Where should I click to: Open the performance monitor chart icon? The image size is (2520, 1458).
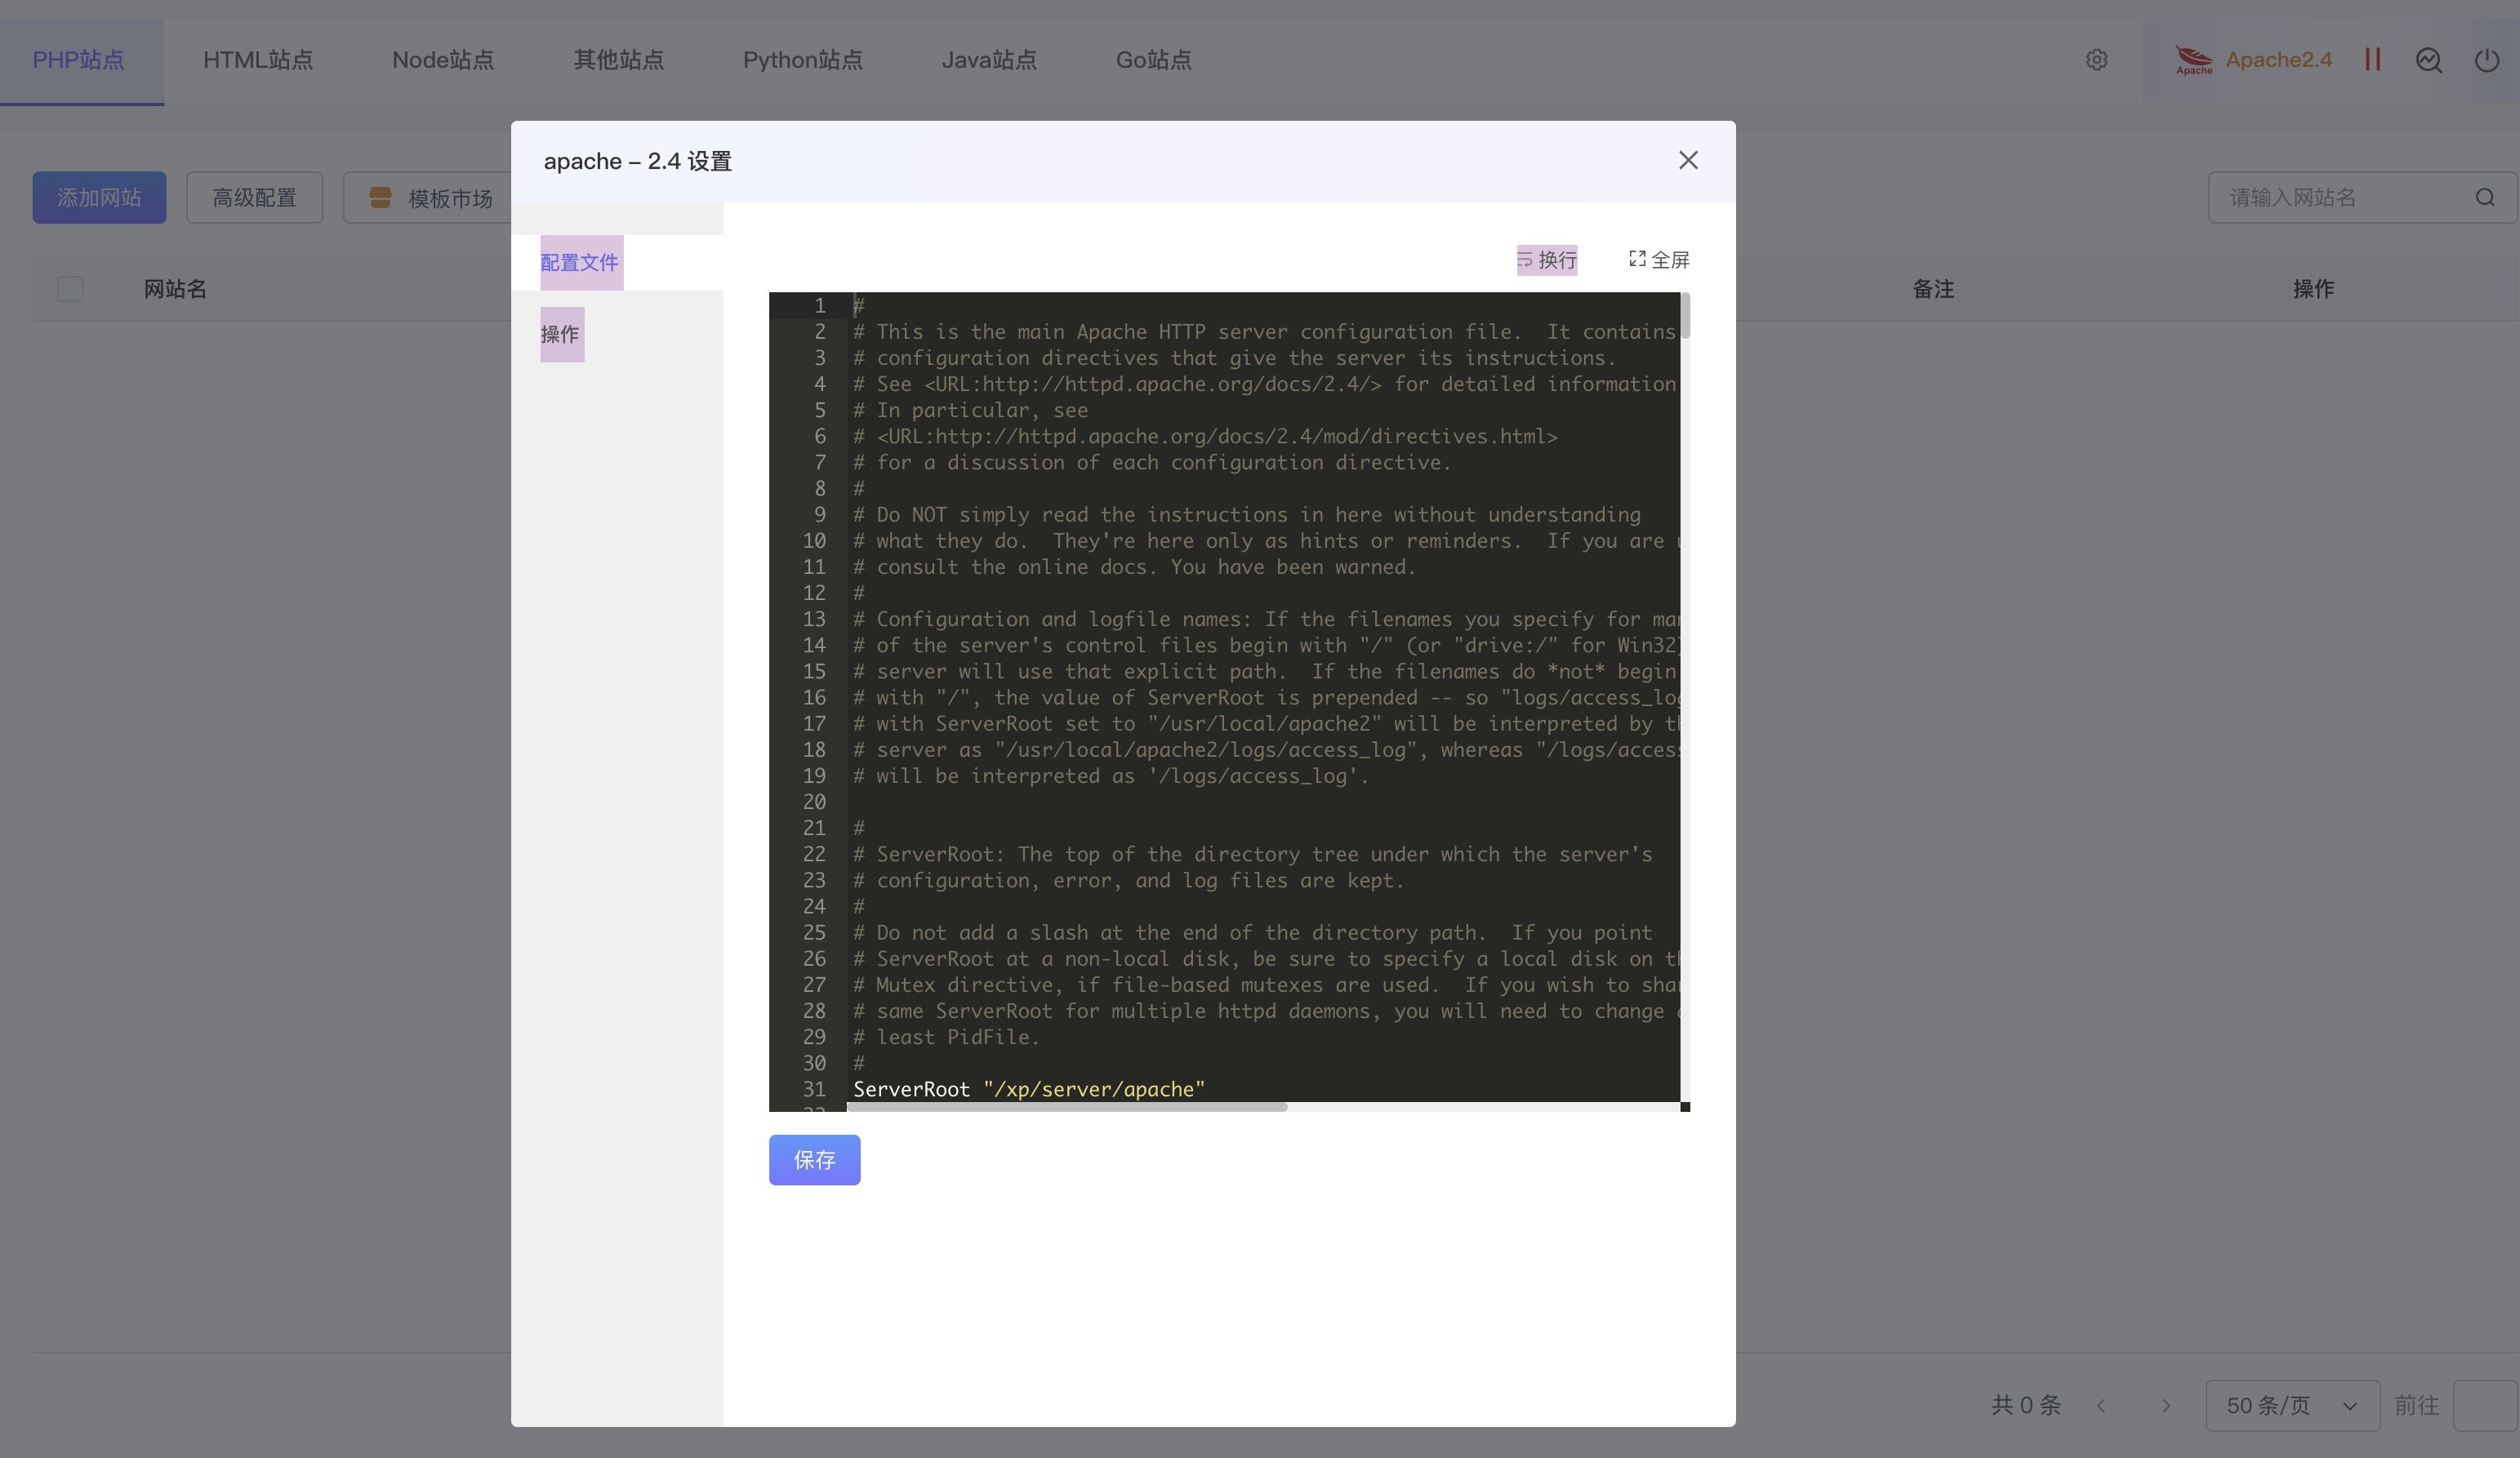pyautogui.click(x=2429, y=60)
